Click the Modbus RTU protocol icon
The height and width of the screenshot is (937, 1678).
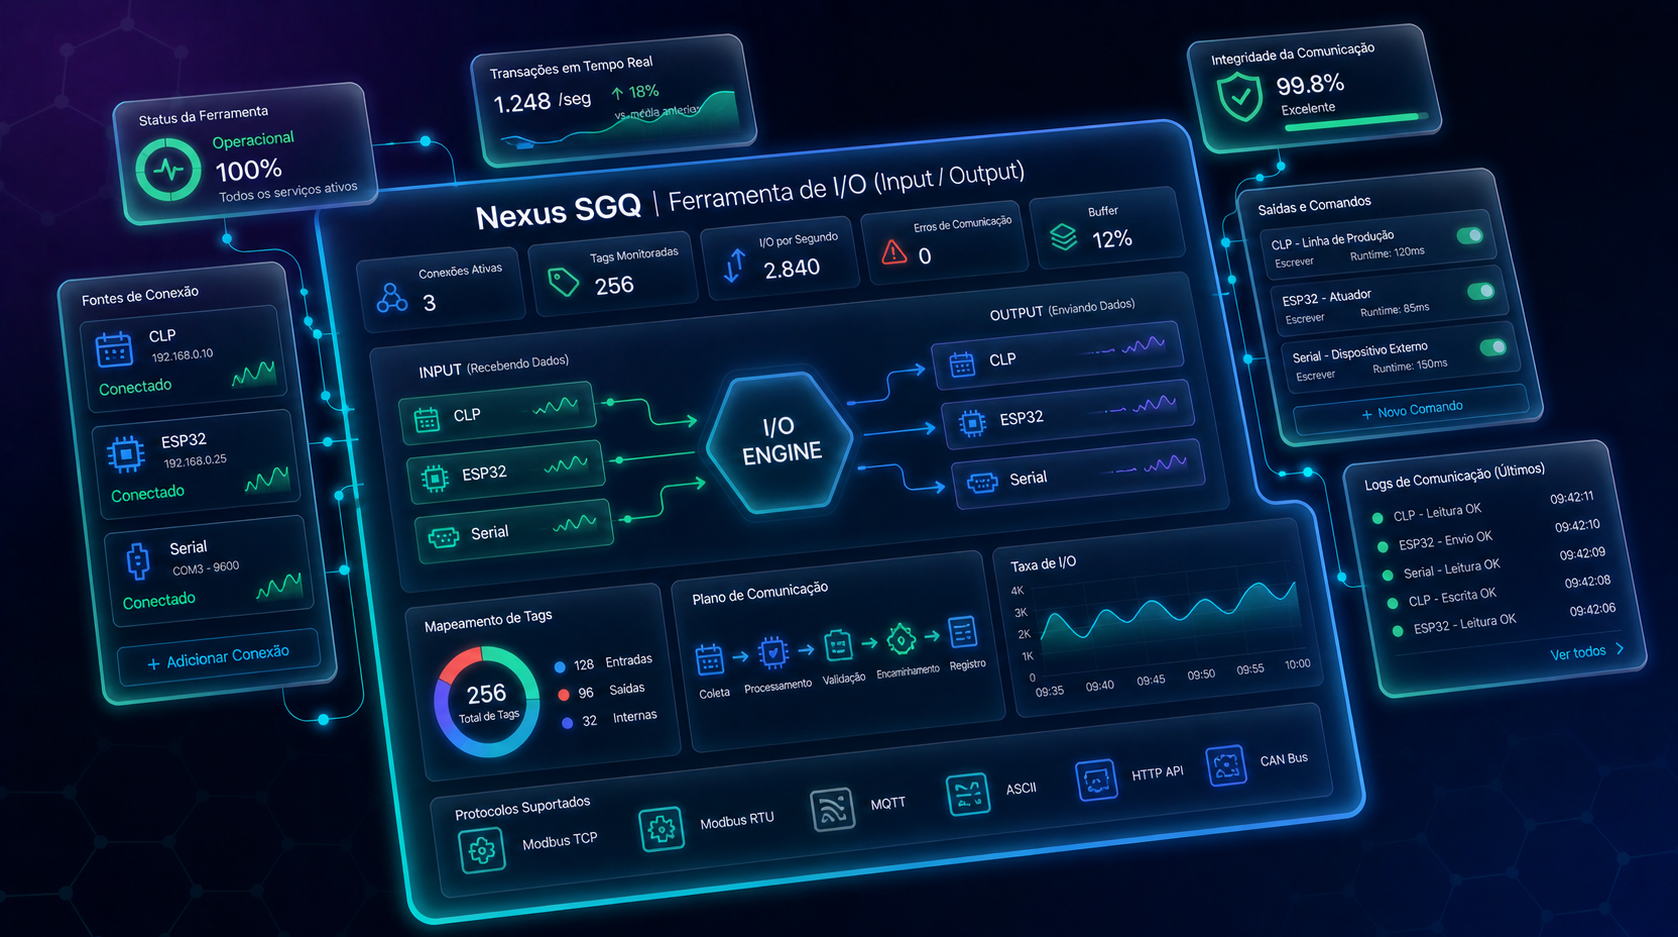point(661,829)
